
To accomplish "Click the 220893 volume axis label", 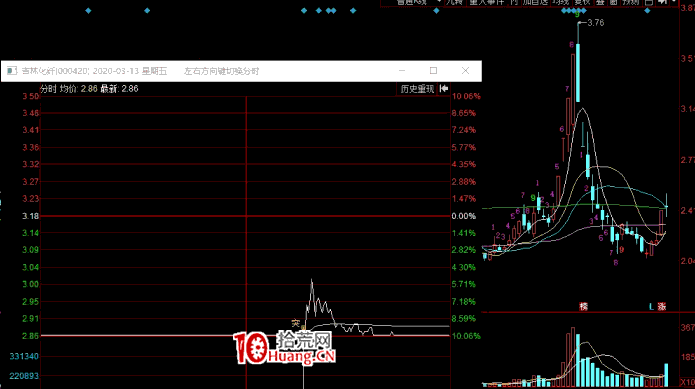I will (24, 376).
